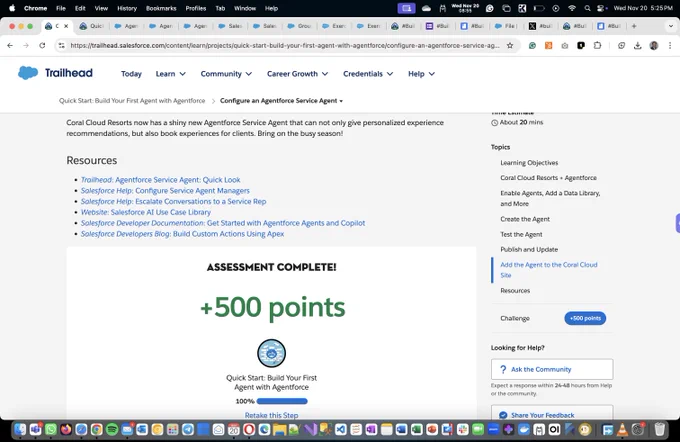Expand the Career Growth dropdown

click(298, 74)
